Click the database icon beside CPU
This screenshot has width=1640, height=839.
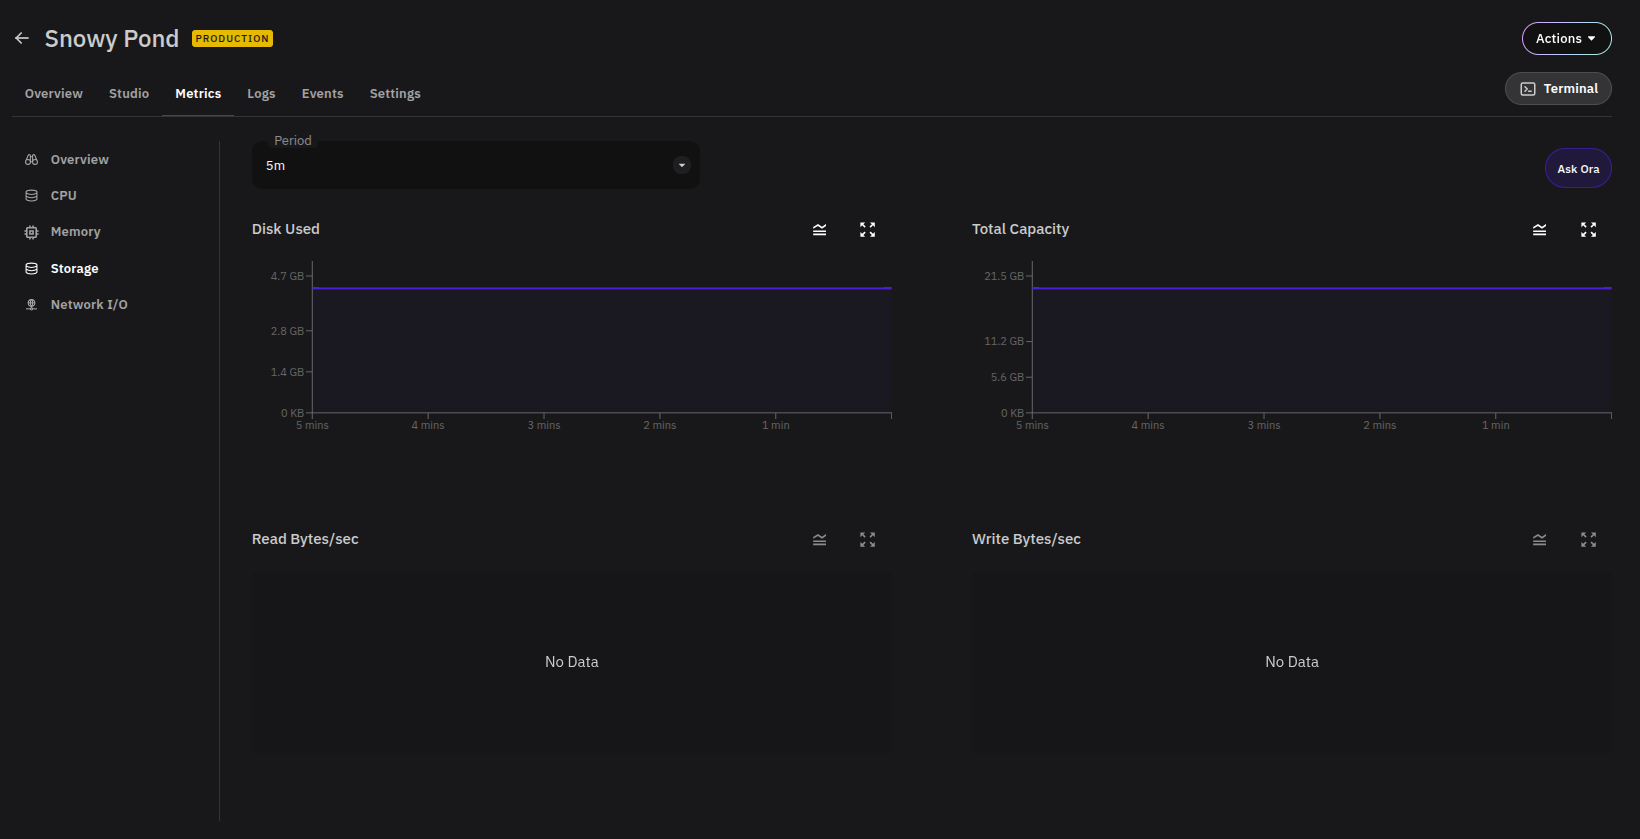[x=32, y=196]
